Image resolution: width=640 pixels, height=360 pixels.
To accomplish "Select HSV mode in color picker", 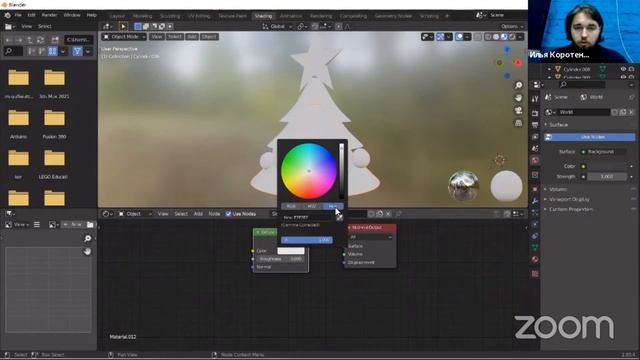I will coord(312,206).
